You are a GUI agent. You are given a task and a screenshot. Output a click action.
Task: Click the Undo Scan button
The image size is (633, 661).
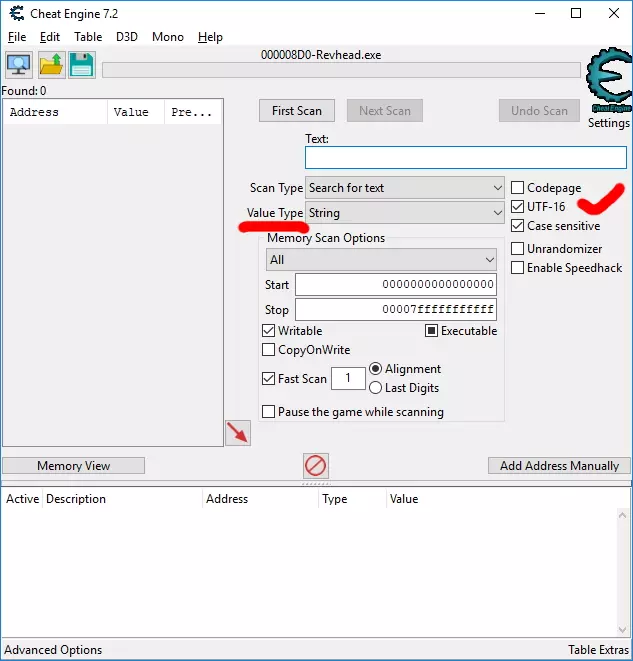539,111
